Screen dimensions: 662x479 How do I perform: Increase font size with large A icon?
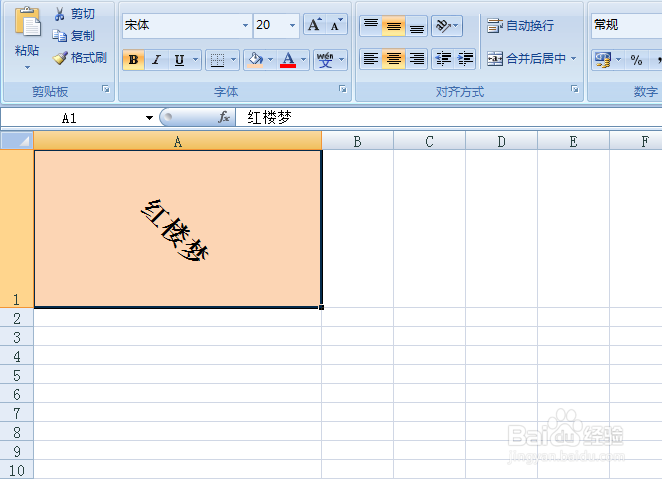[x=315, y=25]
